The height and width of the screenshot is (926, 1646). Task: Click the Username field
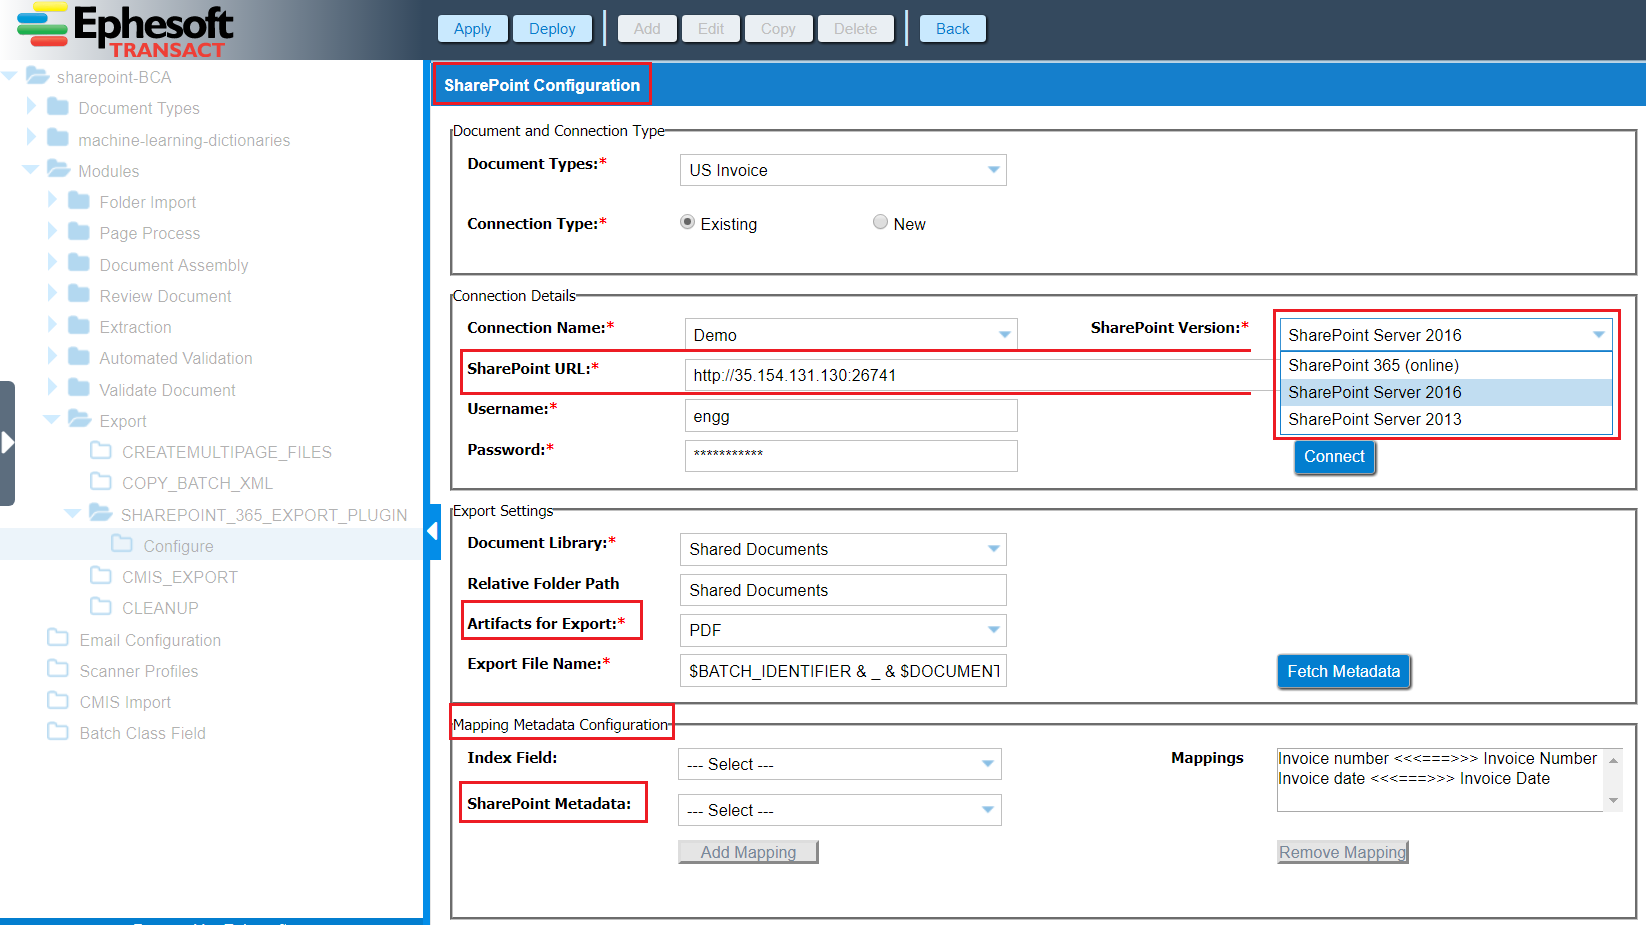point(851,416)
